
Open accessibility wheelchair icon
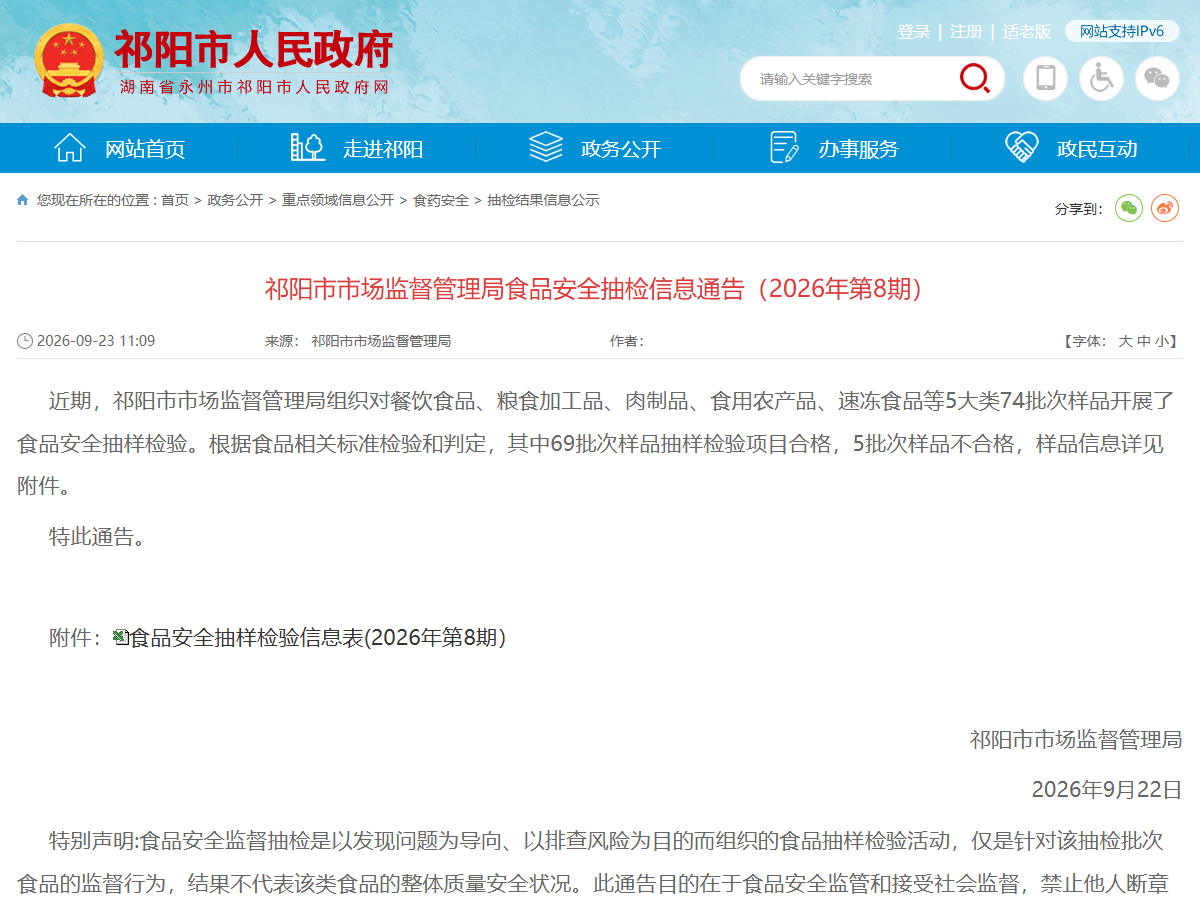tap(1102, 78)
